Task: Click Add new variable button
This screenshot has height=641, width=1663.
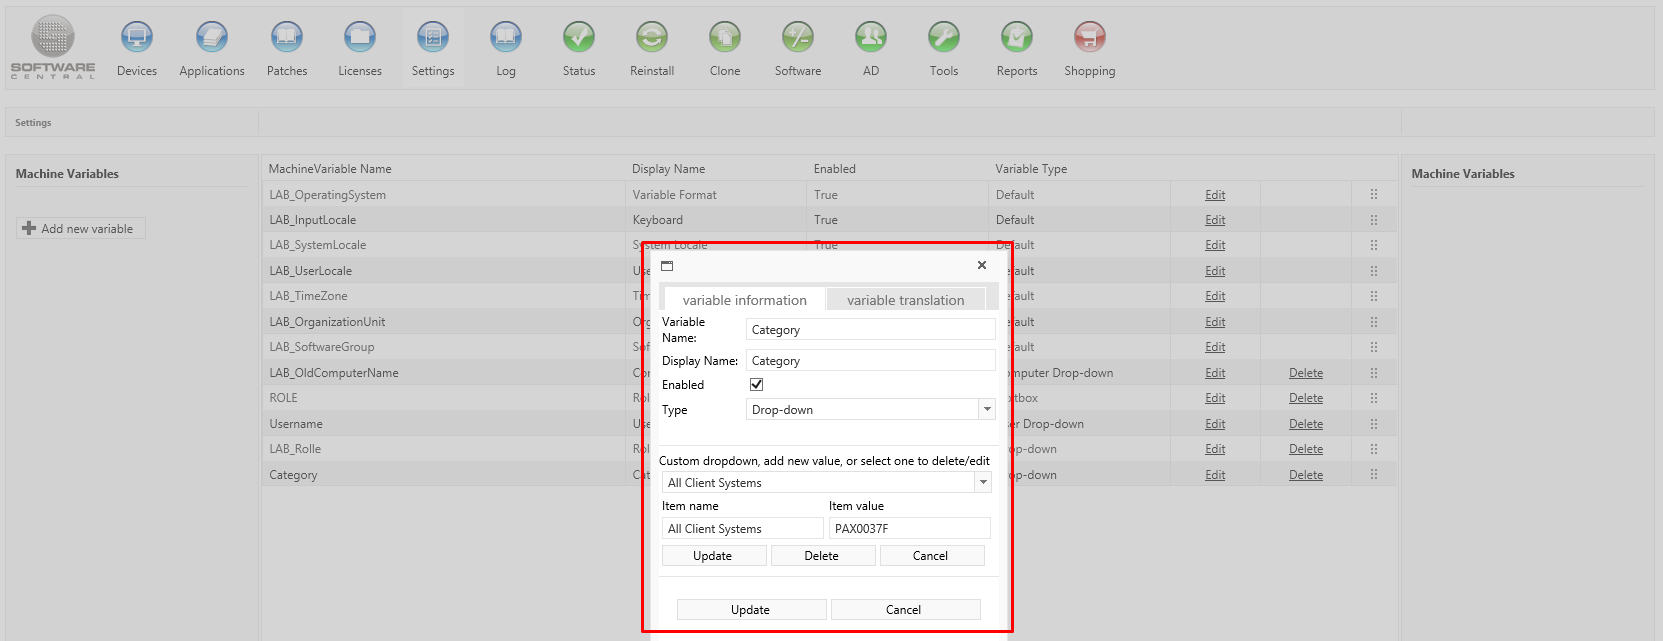Action: [x=81, y=229]
